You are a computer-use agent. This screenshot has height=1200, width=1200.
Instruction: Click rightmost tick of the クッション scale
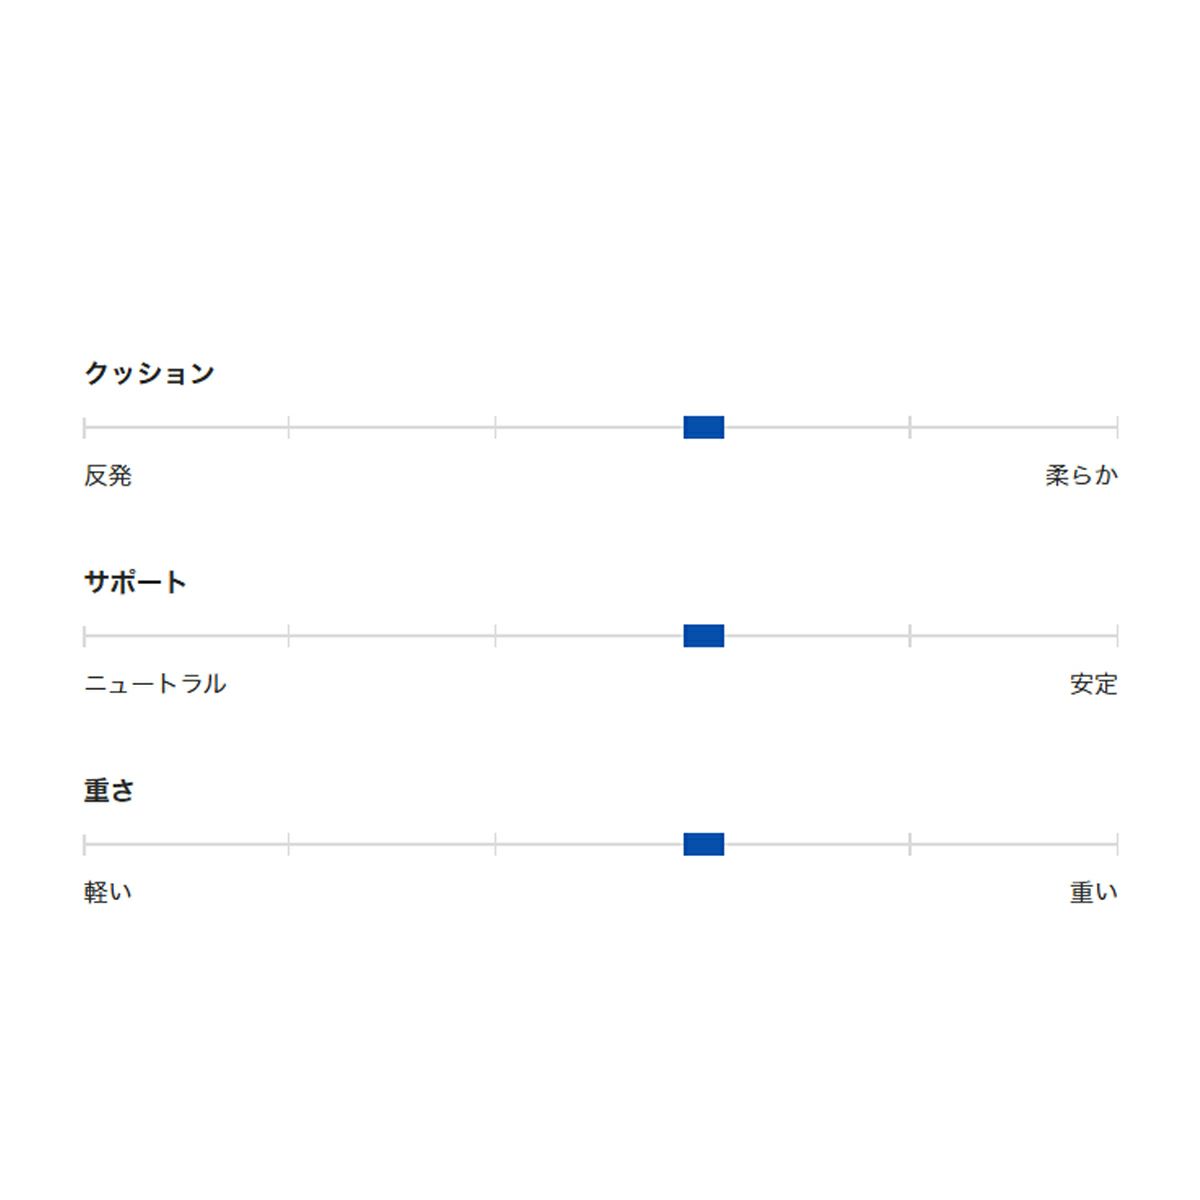coord(1116,427)
